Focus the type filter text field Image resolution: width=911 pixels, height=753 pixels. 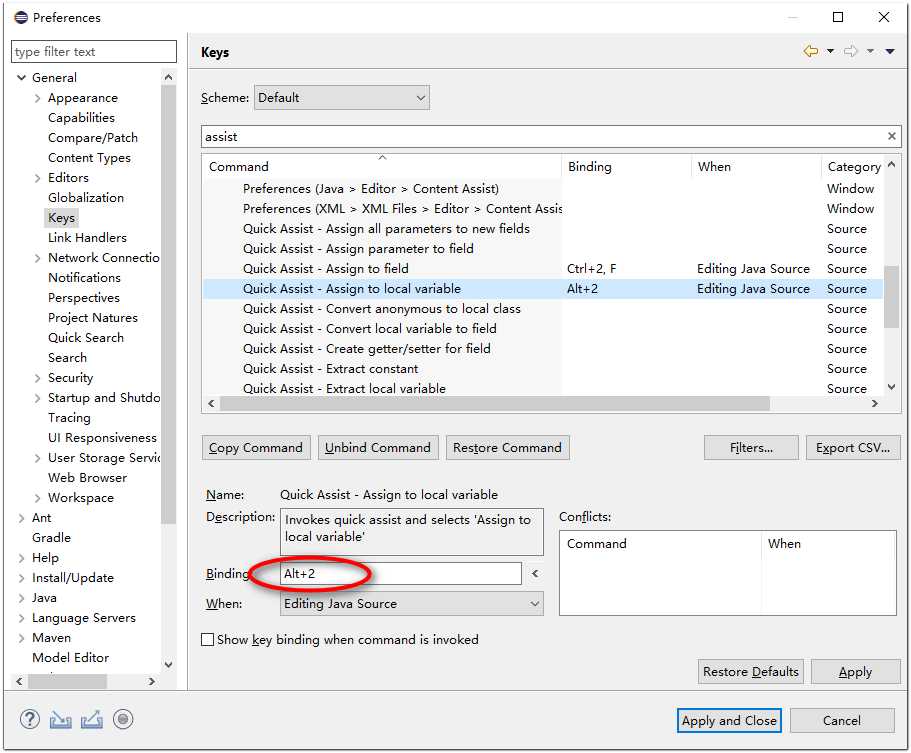pyautogui.click(x=94, y=52)
